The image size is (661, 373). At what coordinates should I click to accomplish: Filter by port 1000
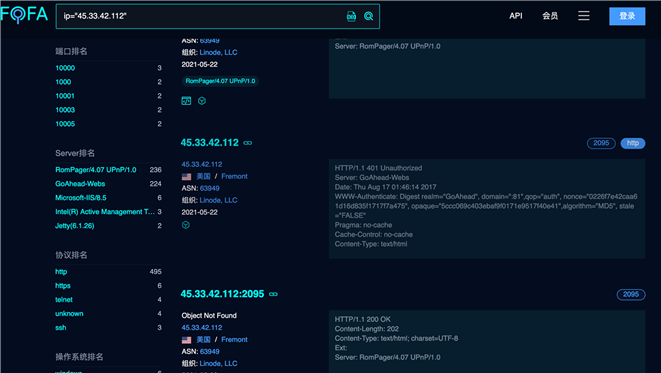pyautogui.click(x=63, y=82)
